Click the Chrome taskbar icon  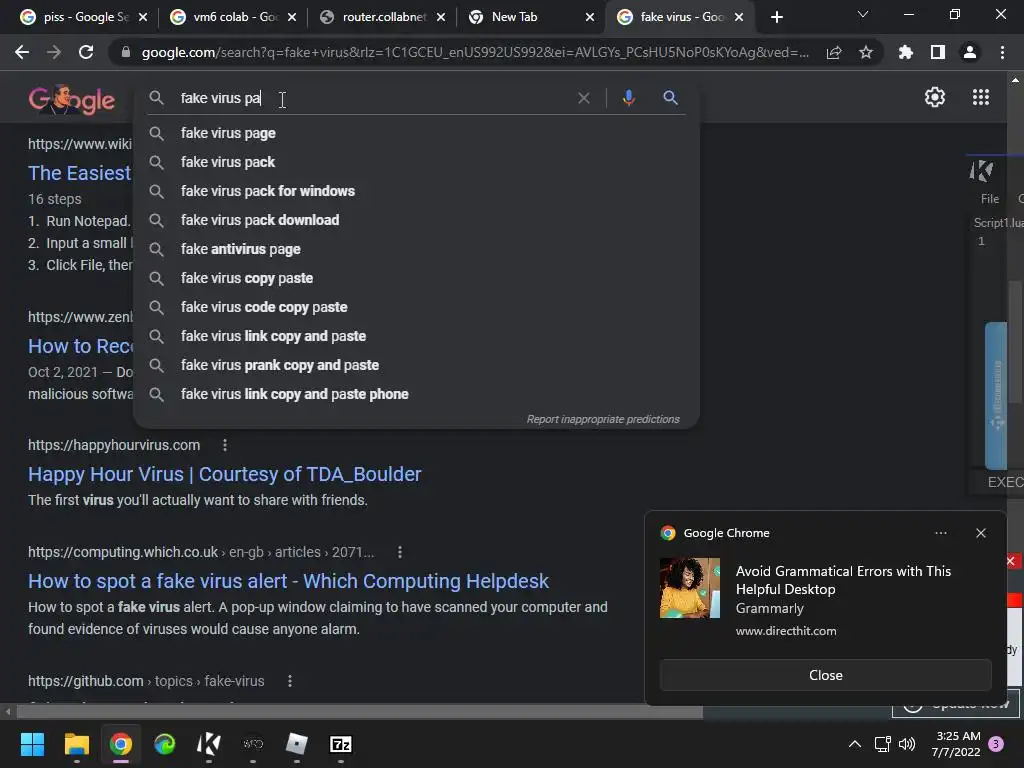click(x=121, y=744)
